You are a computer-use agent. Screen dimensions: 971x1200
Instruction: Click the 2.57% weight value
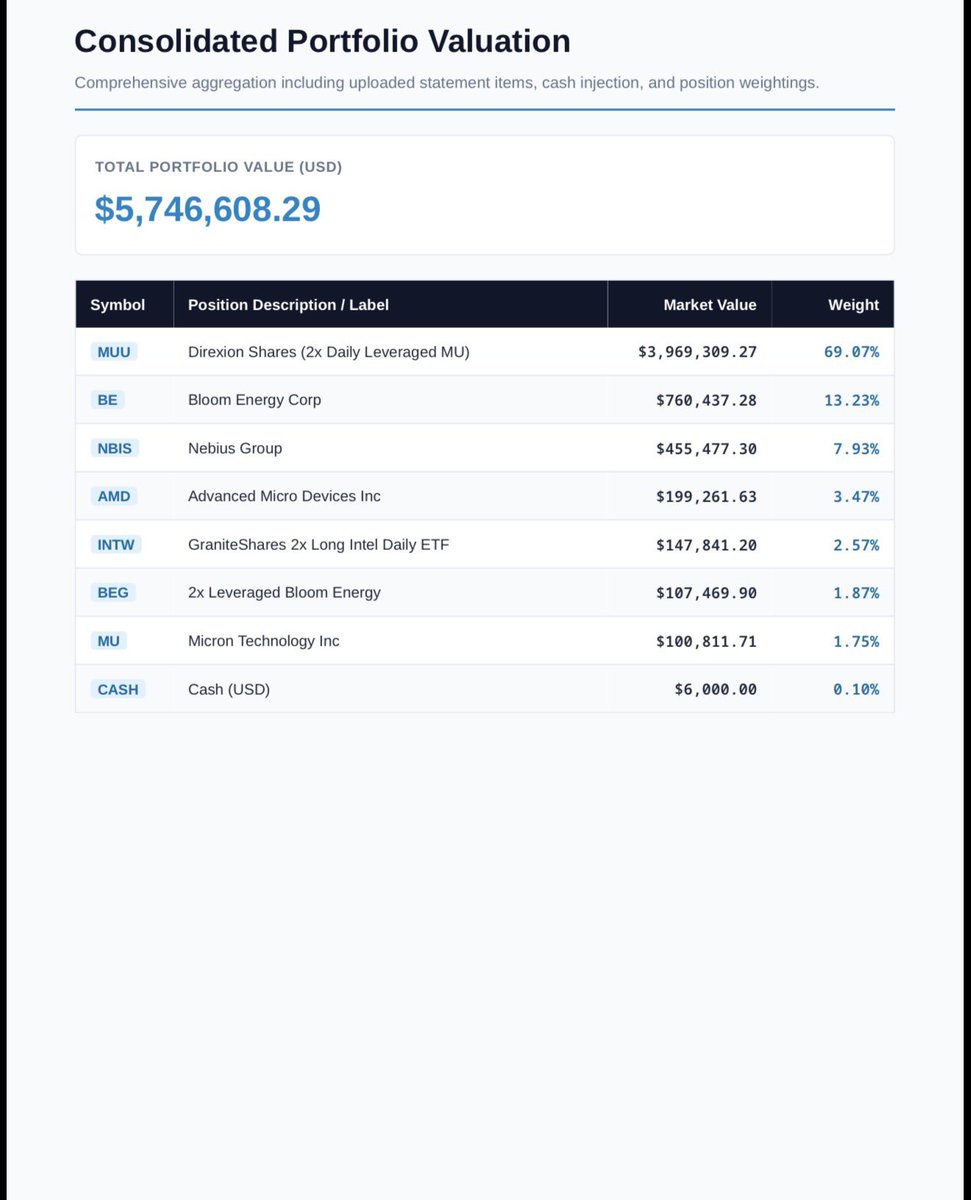tap(856, 544)
